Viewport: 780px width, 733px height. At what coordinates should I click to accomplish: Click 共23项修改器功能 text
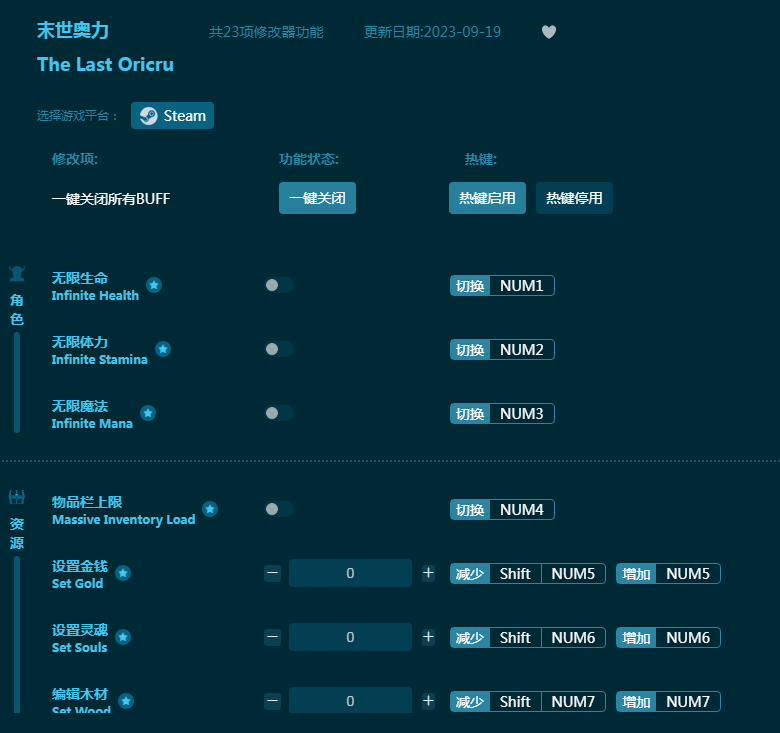click(x=266, y=32)
